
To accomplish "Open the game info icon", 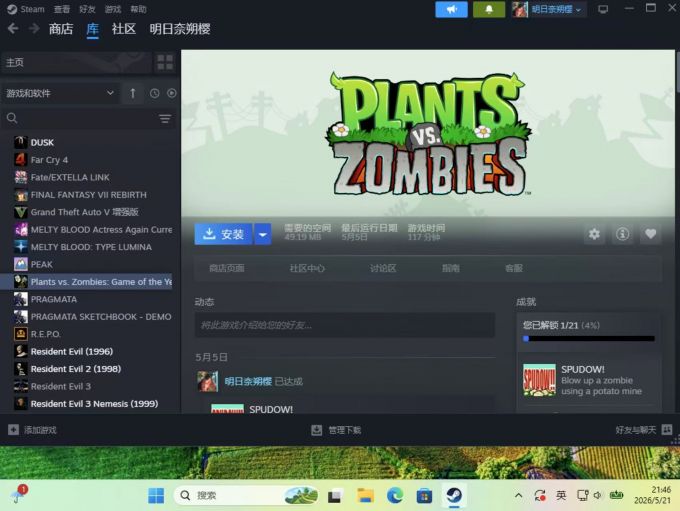I will 622,234.
